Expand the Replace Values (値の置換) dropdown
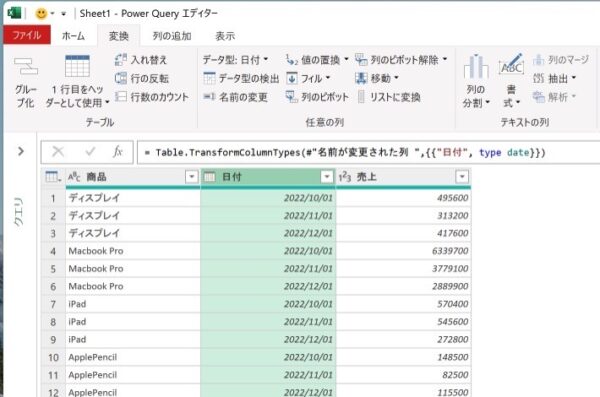Viewport: 600px width, 397px height. (346, 59)
